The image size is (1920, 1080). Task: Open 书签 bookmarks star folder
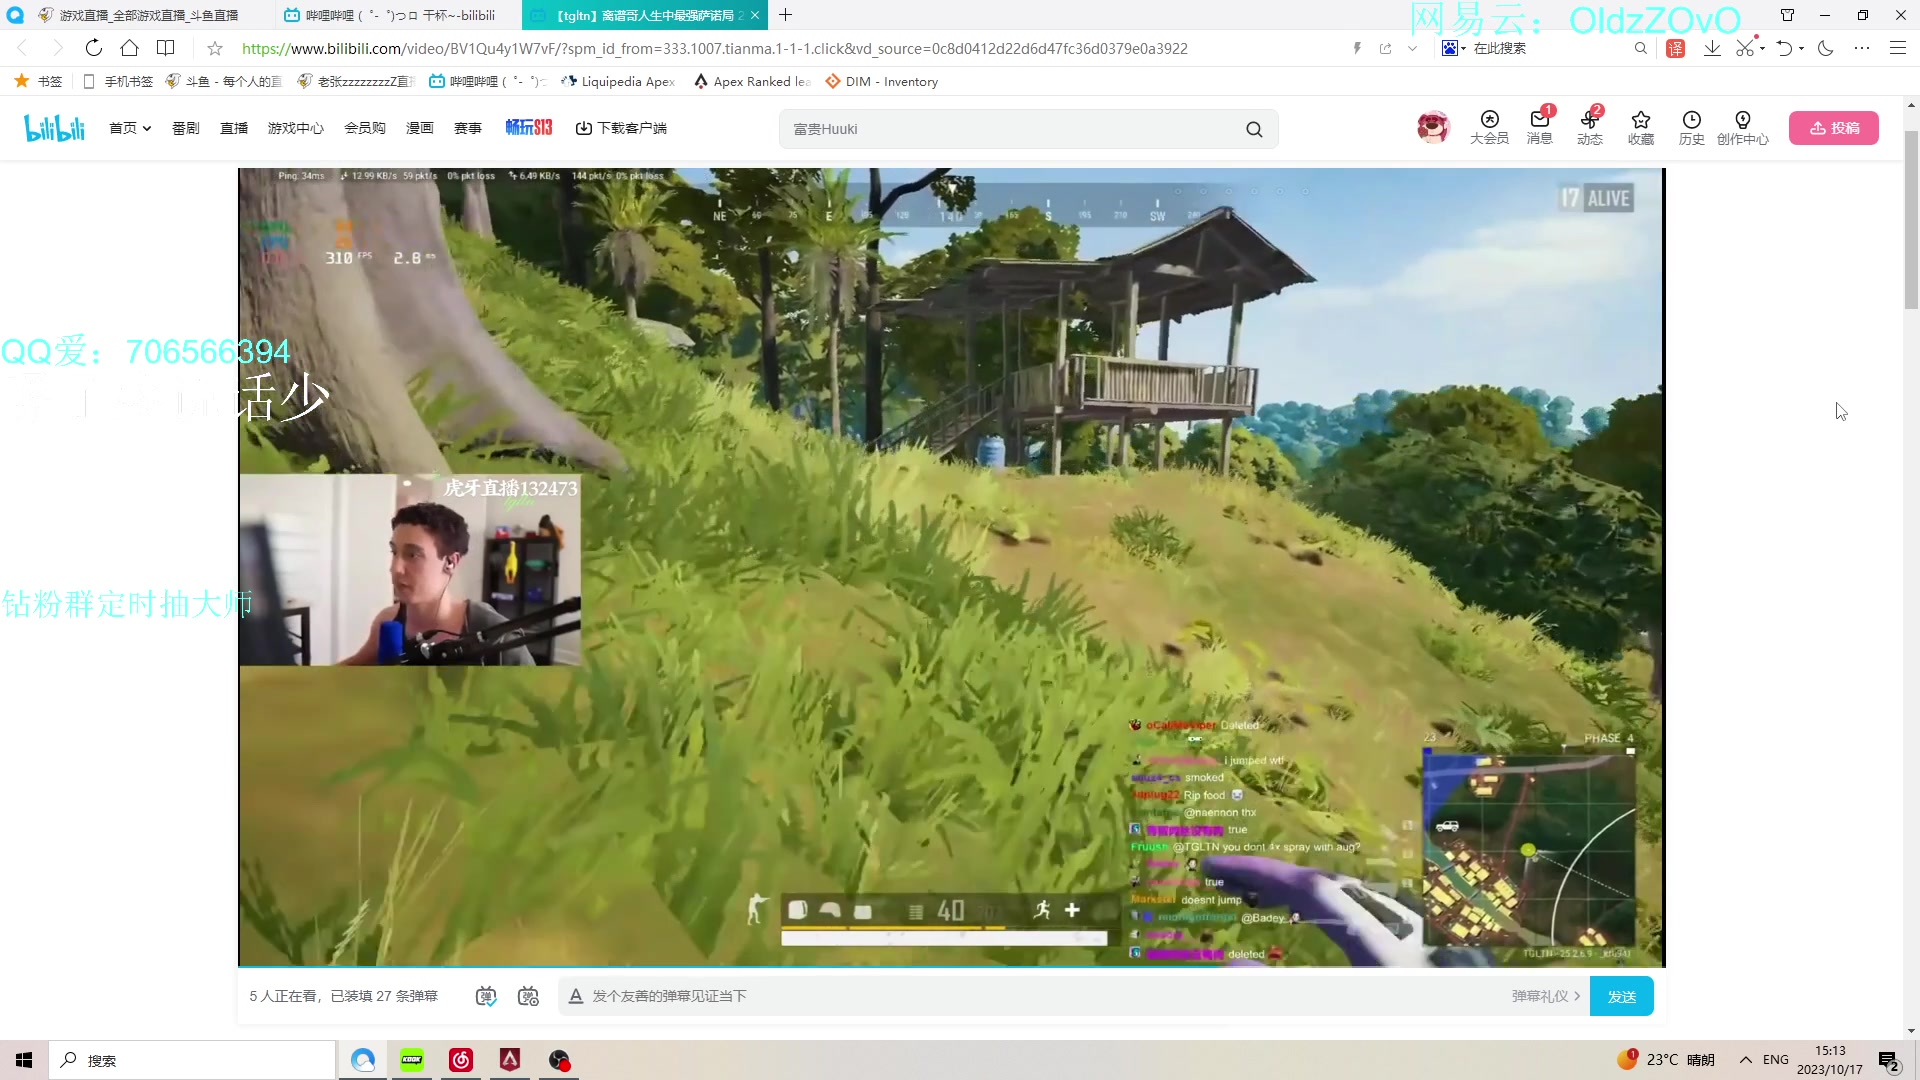point(38,82)
